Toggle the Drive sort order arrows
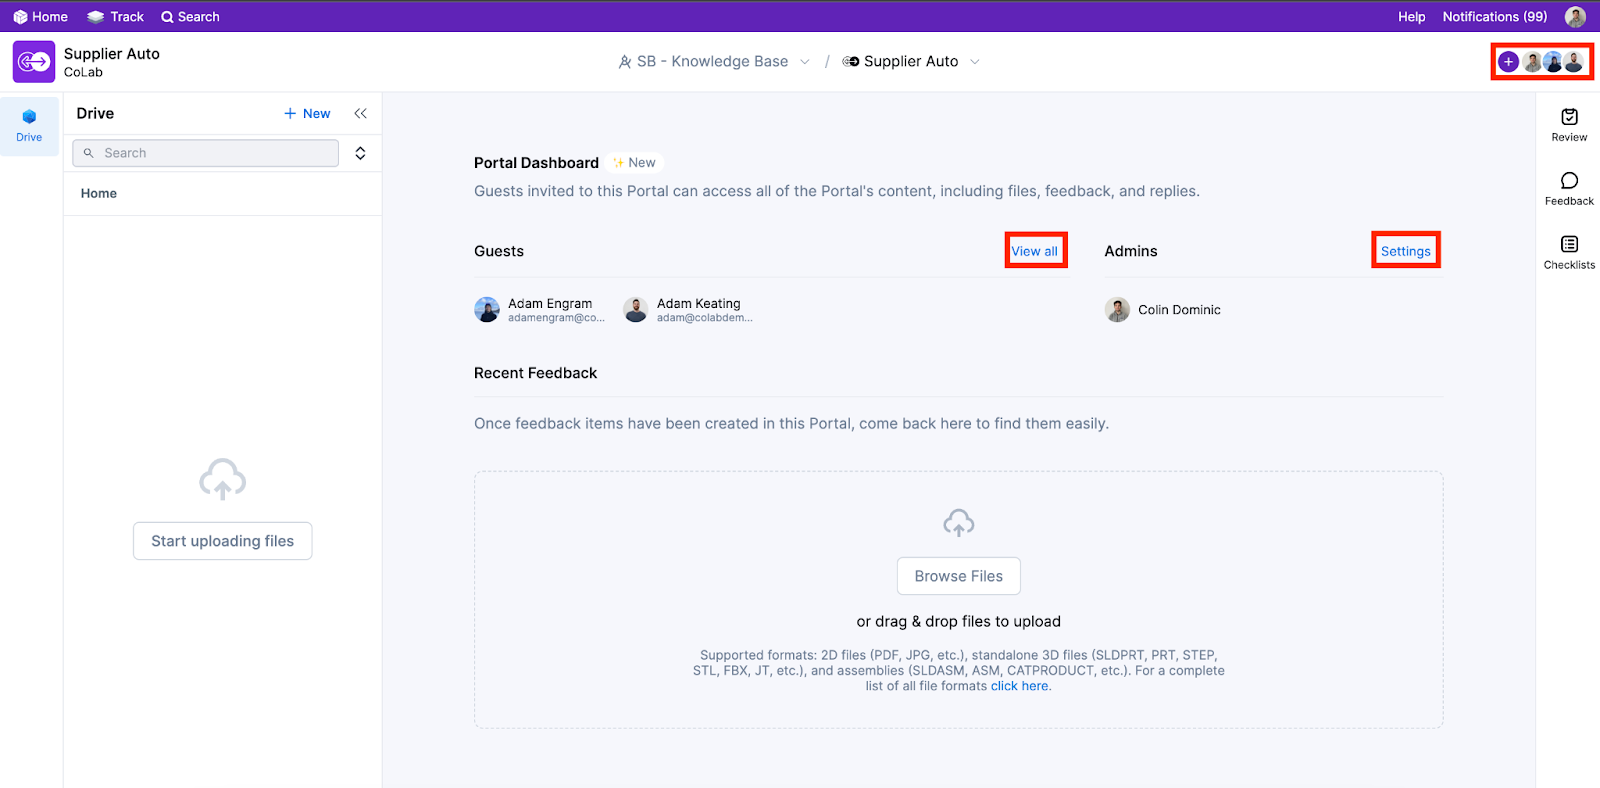 pos(360,153)
